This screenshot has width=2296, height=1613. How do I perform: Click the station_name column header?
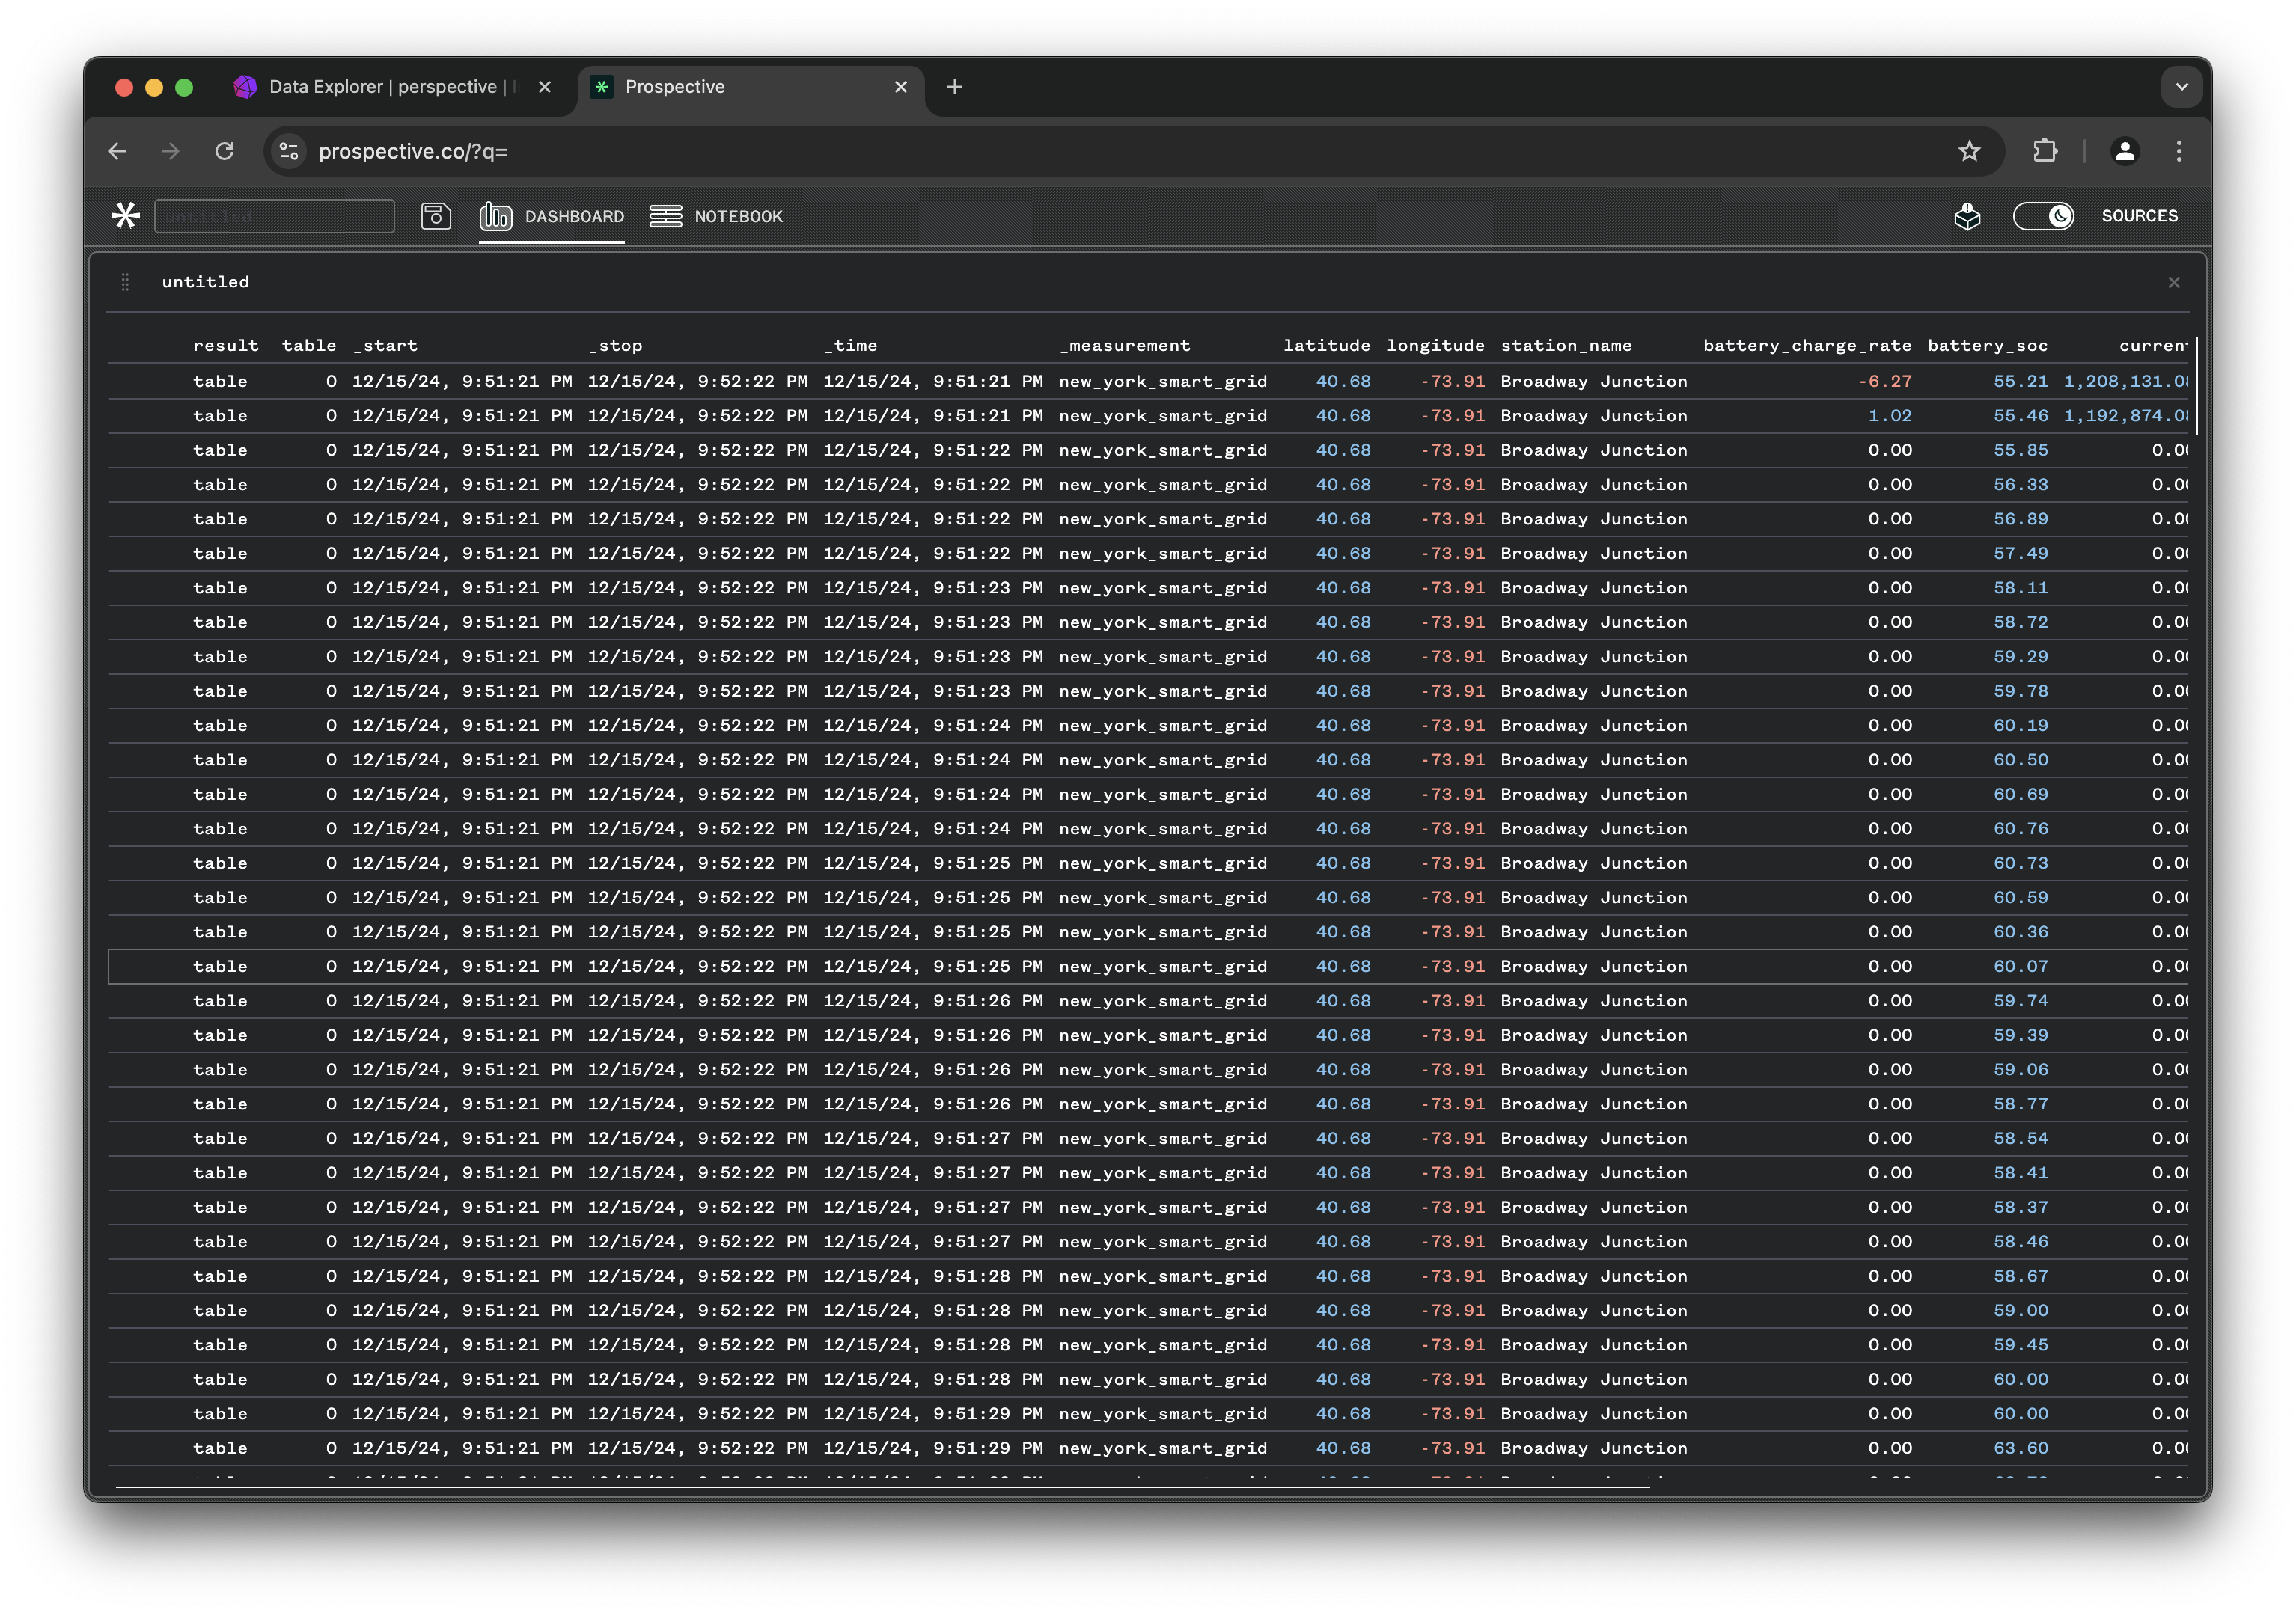pyautogui.click(x=1566, y=345)
